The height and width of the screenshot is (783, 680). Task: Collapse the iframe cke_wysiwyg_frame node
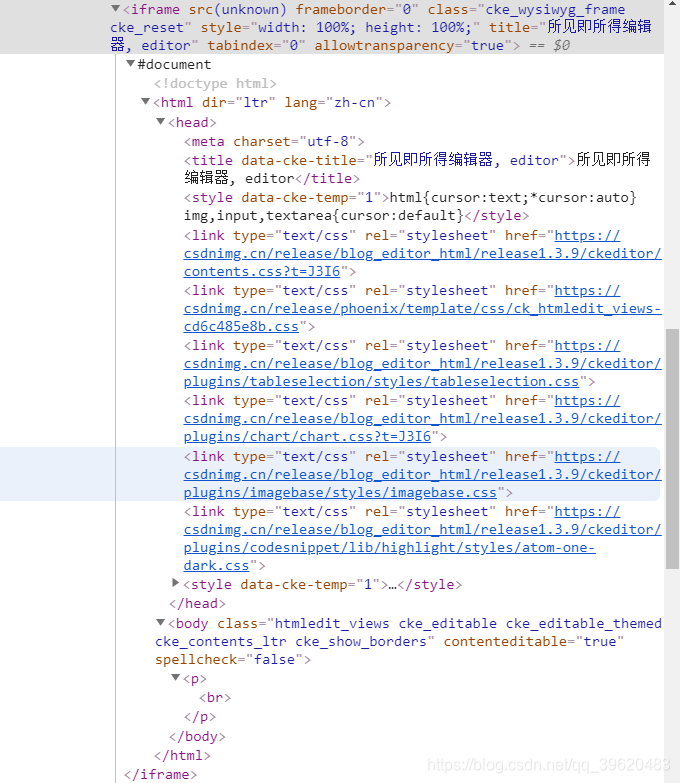click(x=115, y=8)
